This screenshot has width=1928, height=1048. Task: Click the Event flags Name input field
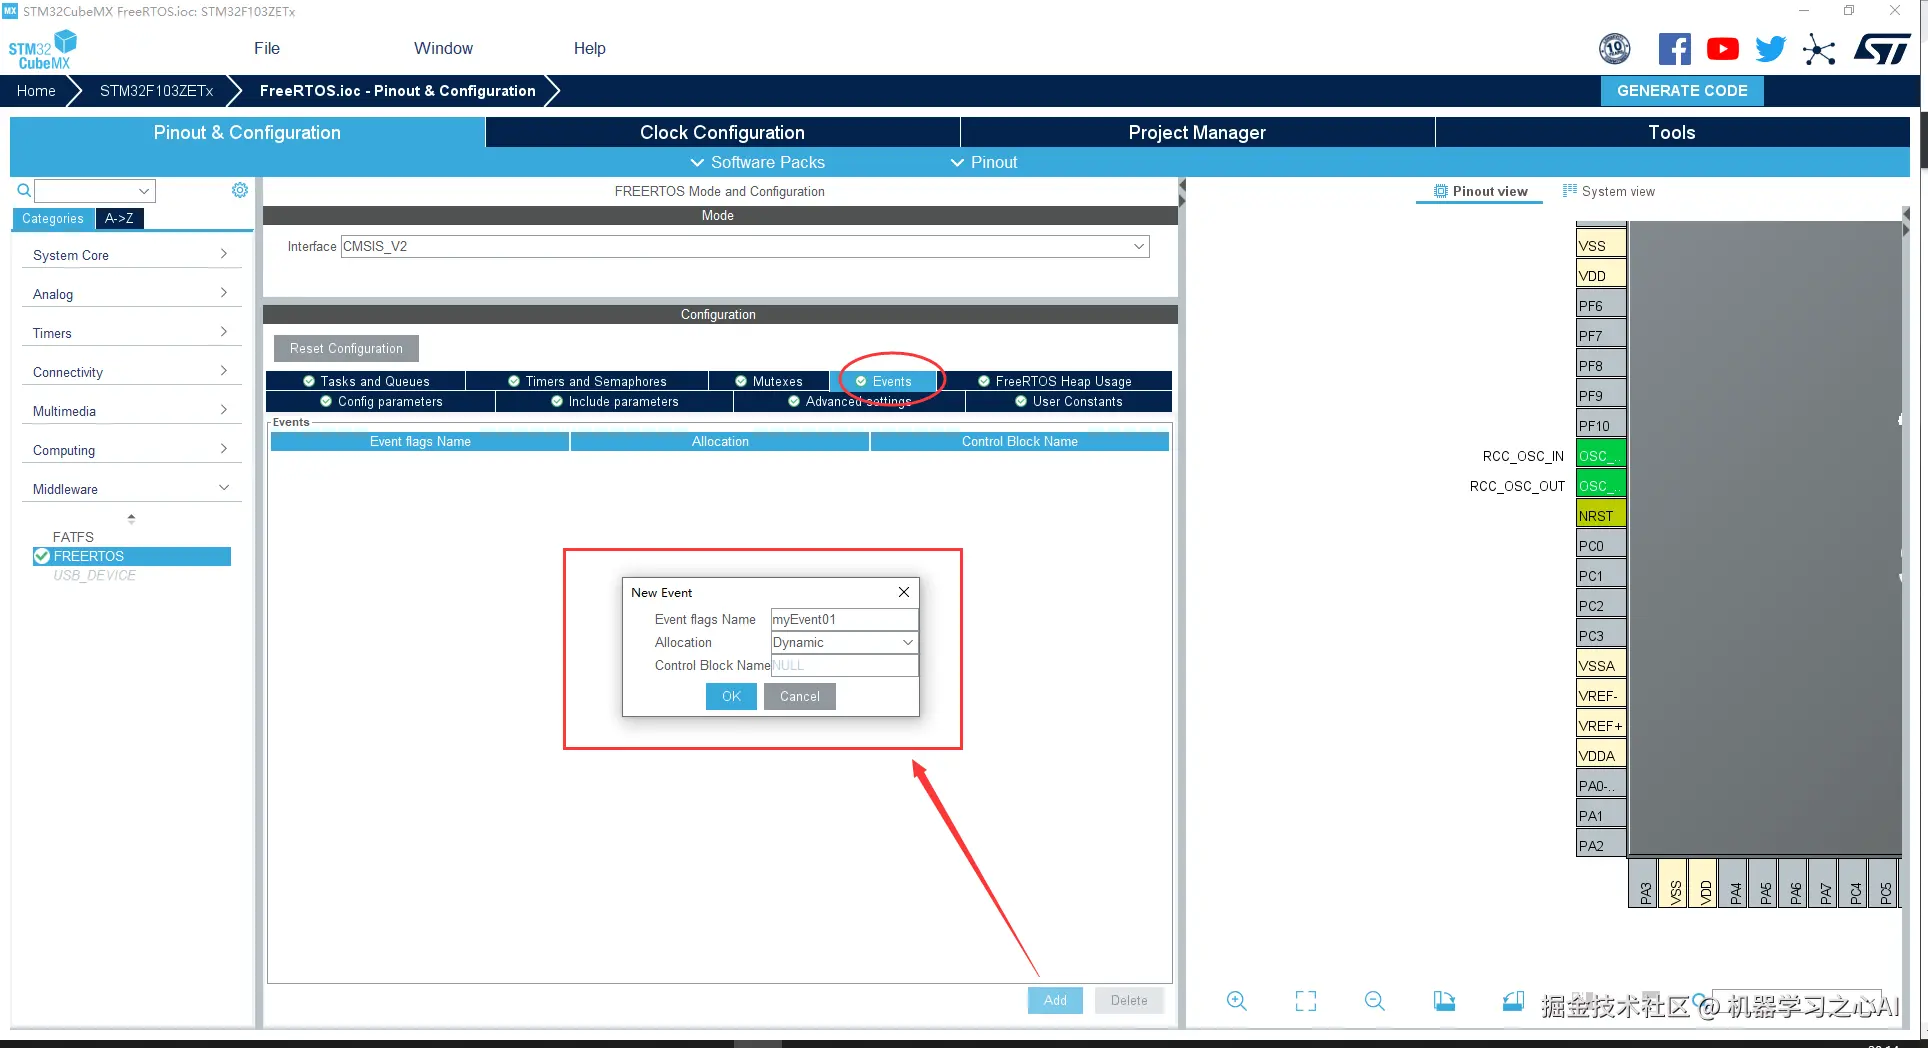[x=844, y=619]
